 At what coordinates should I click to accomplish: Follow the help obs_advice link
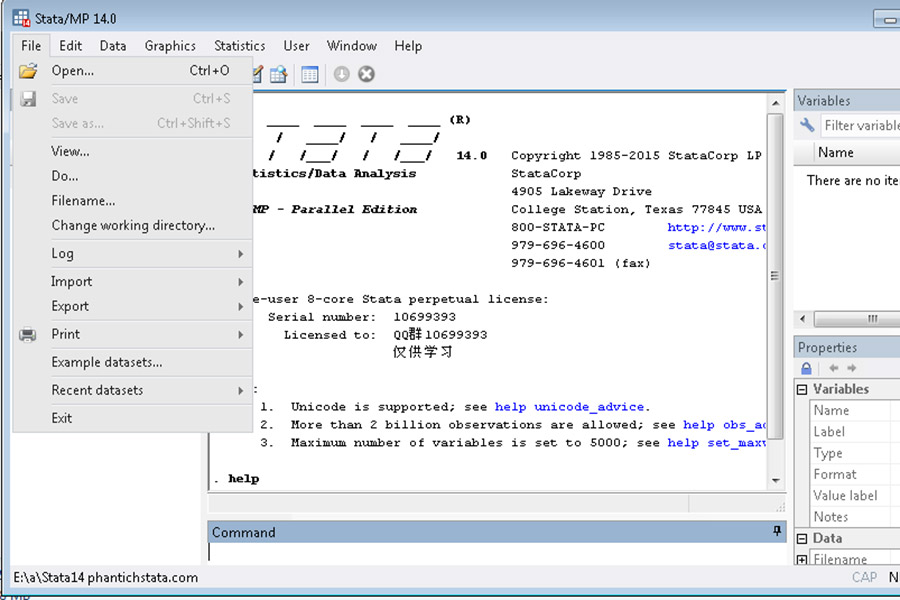pos(724,425)
